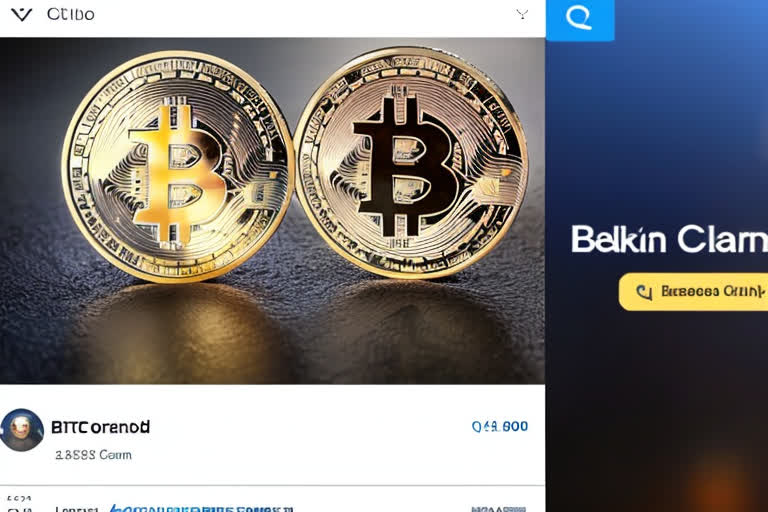
Task: Click the blue 041.800 value link
Action: coord(500,426)
